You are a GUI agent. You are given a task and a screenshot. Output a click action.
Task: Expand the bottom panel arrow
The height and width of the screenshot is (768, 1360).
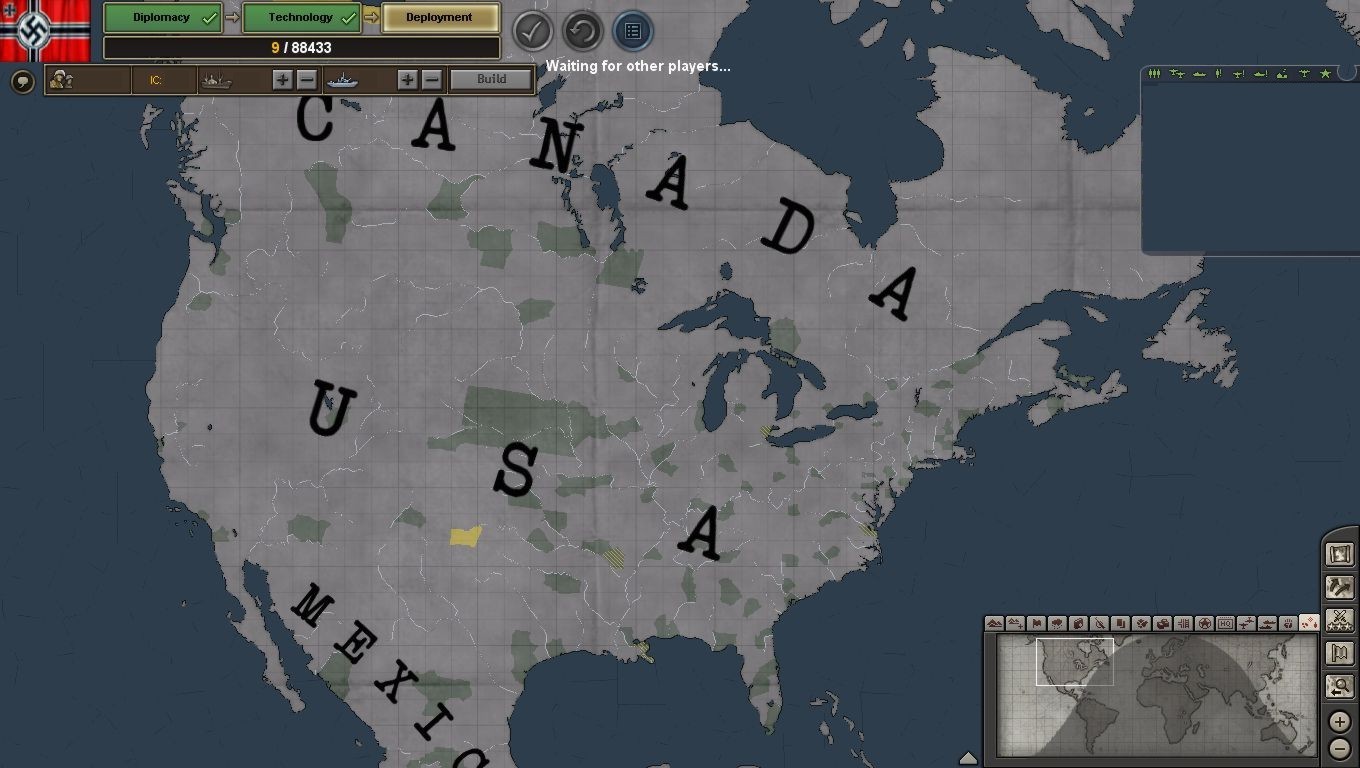(967, 758)
